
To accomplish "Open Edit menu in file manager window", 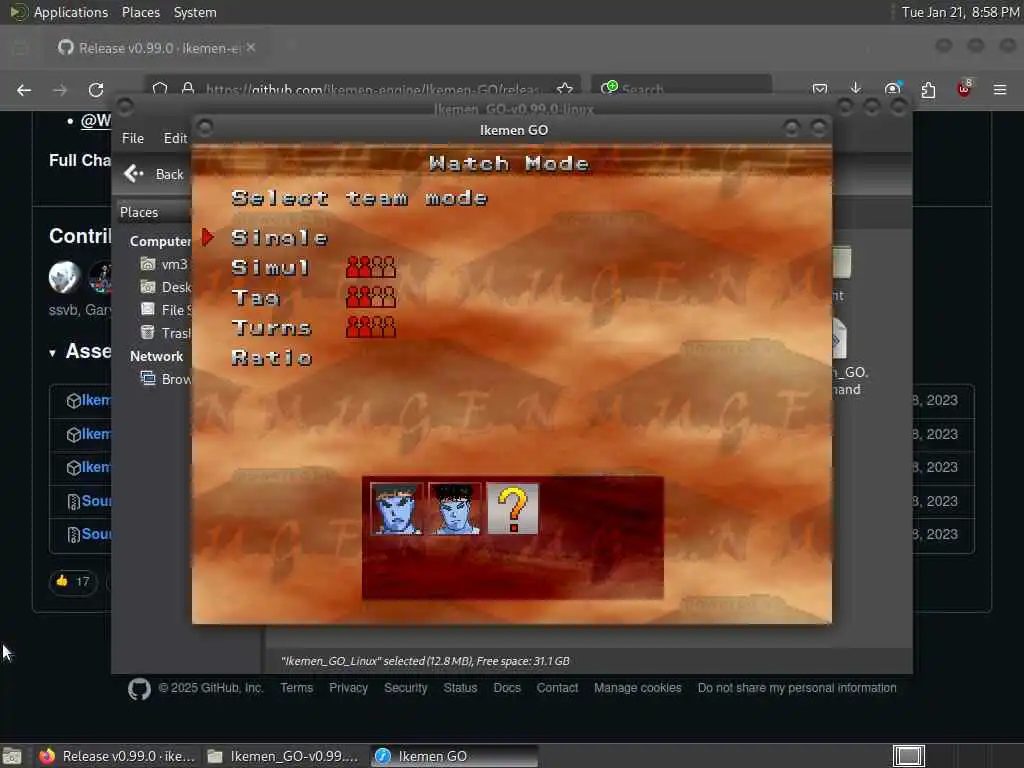I will 175,138.
